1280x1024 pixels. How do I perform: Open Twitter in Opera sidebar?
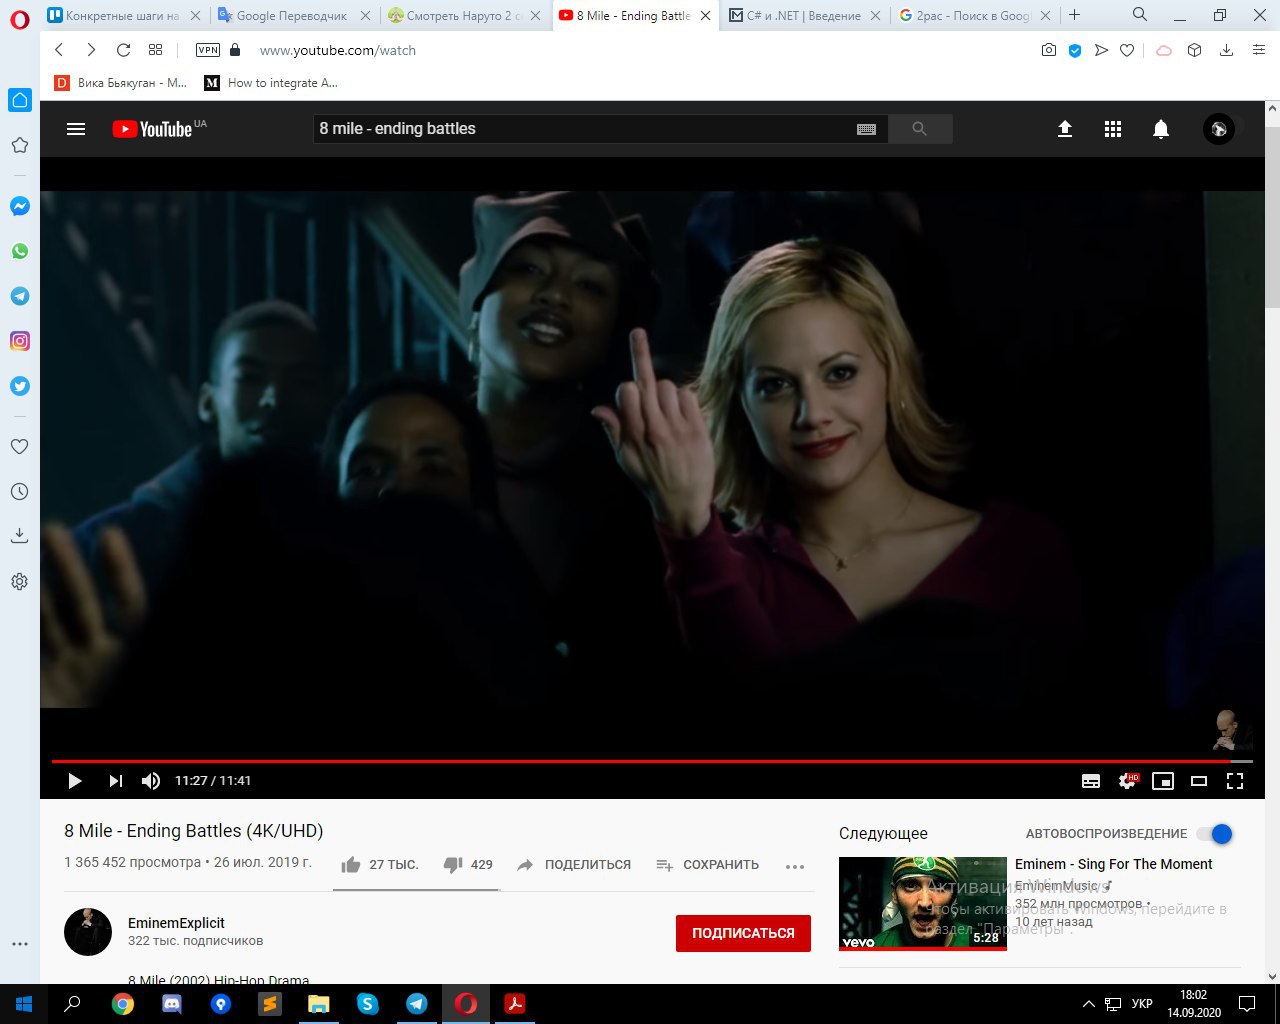tap(20, 386)
